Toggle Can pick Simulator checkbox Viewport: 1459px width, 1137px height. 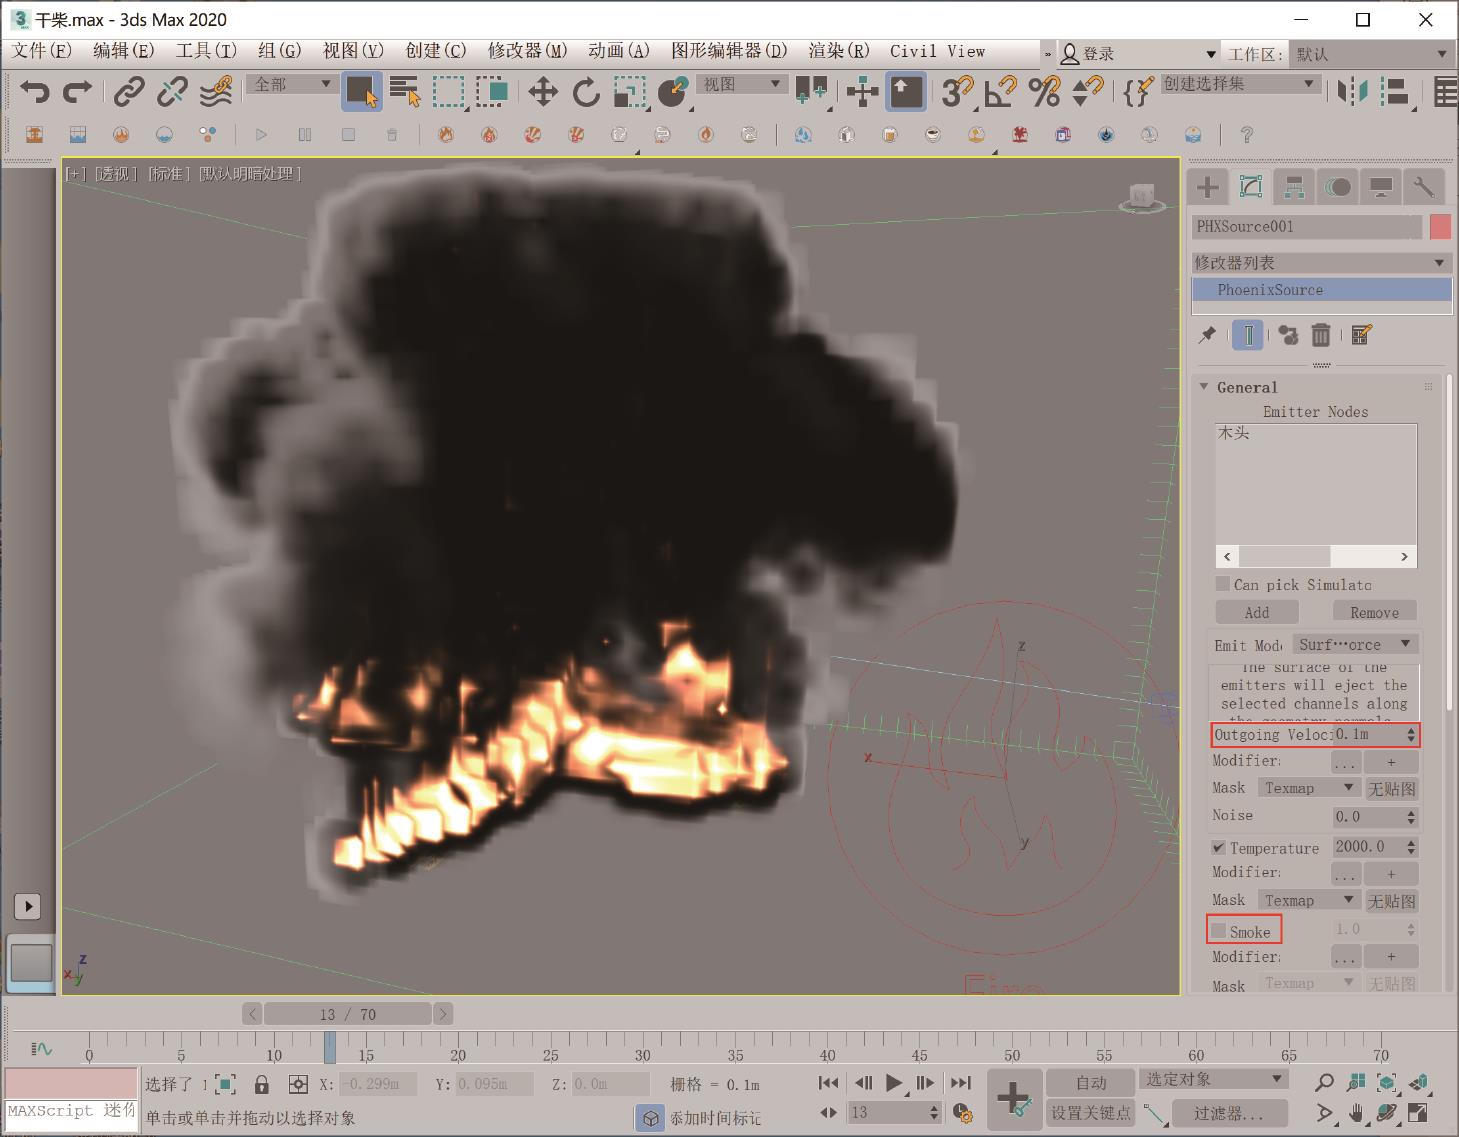tap(1223, 584)
